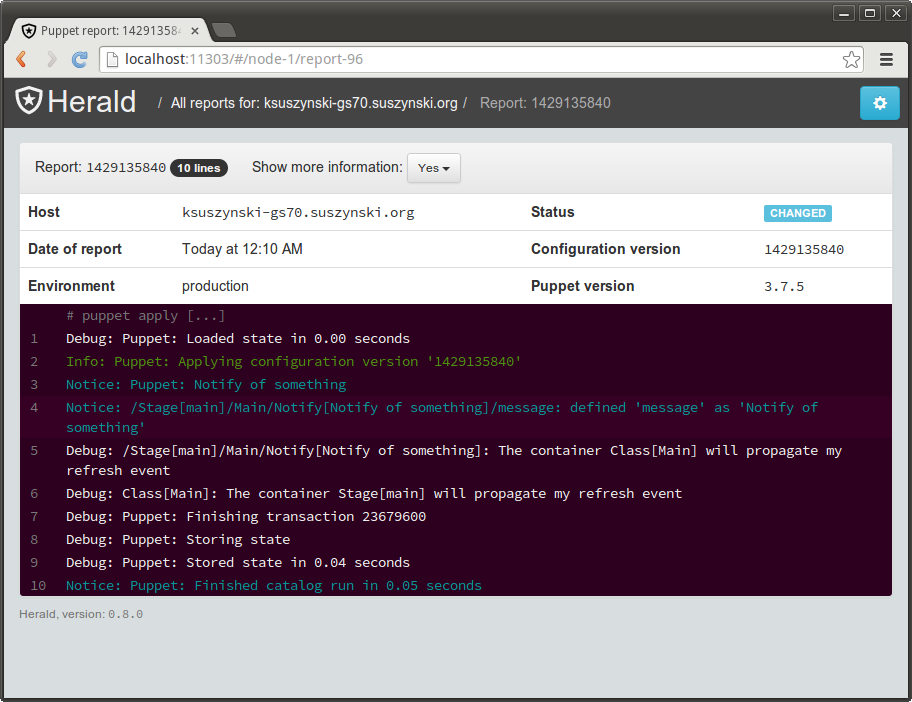Click Puppet version value 3.7.5

784,287
